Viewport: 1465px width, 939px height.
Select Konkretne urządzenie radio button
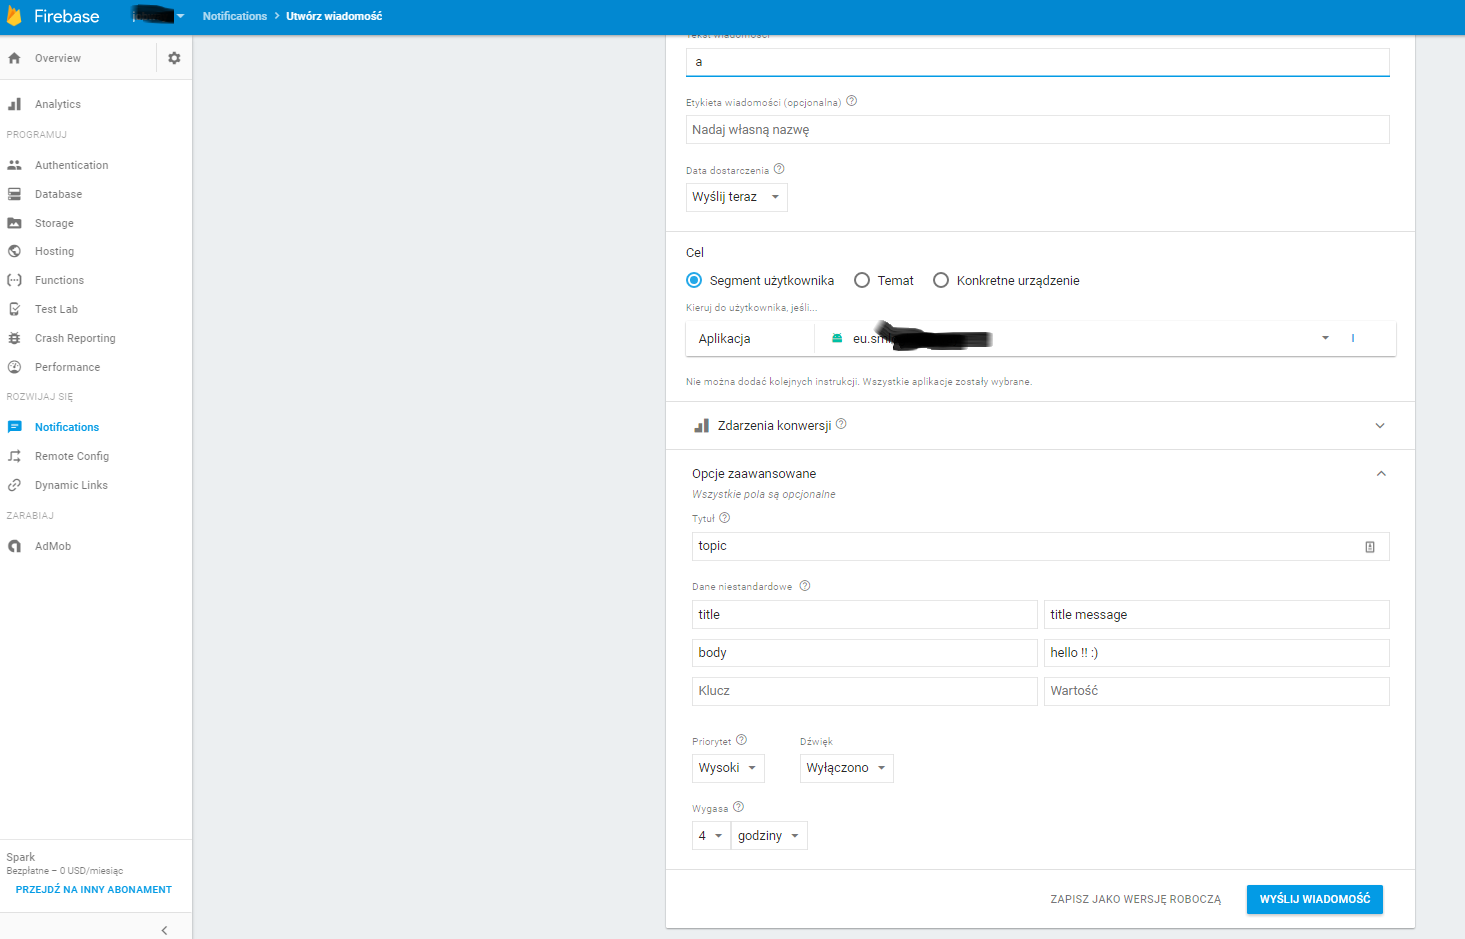(941, 280)
